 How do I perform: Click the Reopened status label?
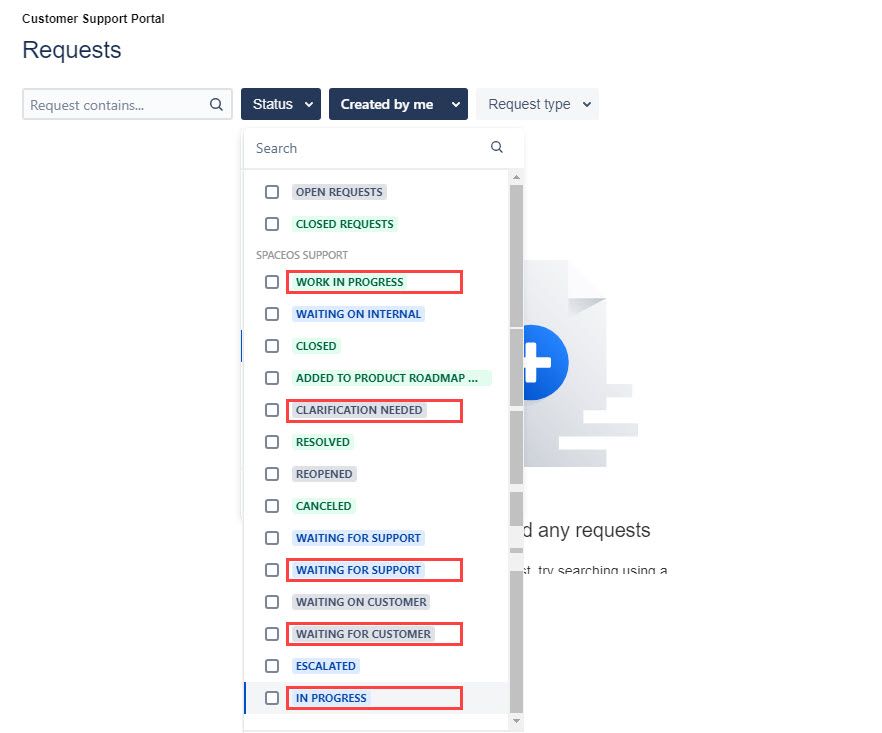324,474
